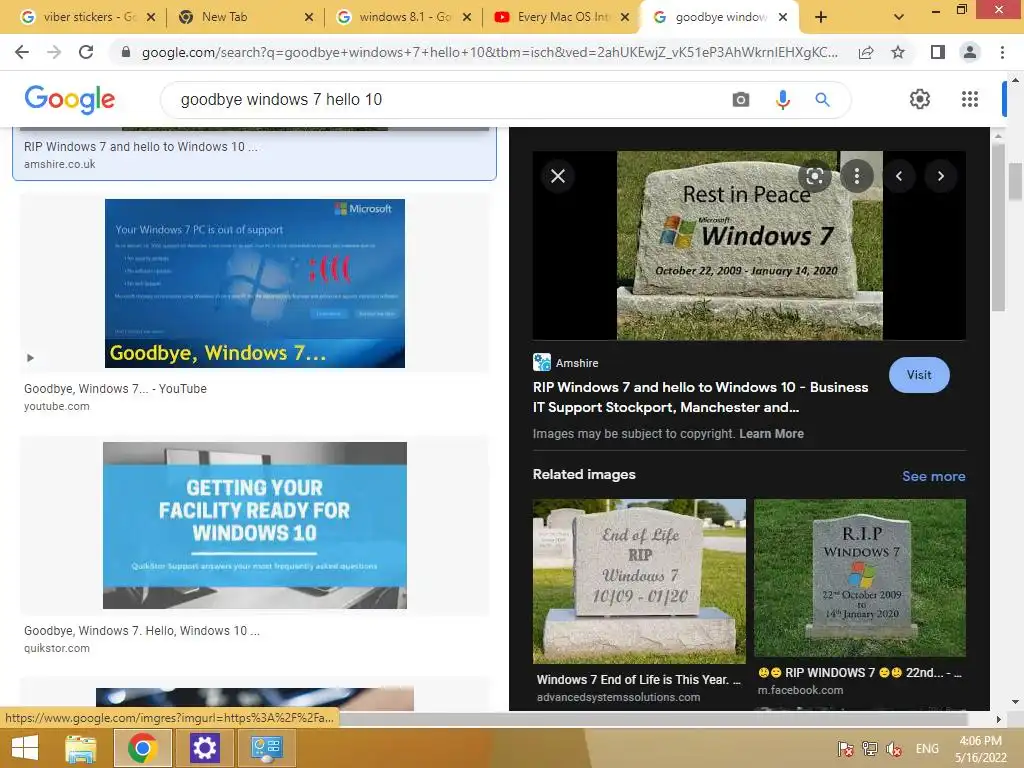Viewport: 1024px width, 768px height.
Task: Open the Windows Start button
Action: pos(25,748)
